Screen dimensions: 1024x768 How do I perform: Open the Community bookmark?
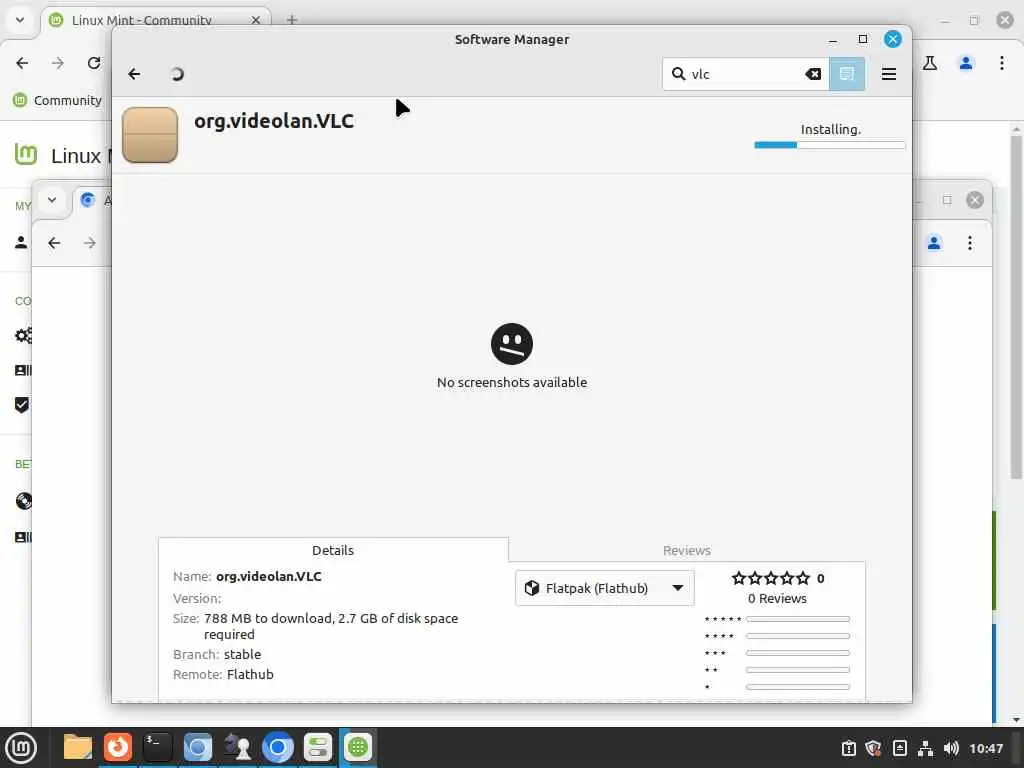(58, 100)
